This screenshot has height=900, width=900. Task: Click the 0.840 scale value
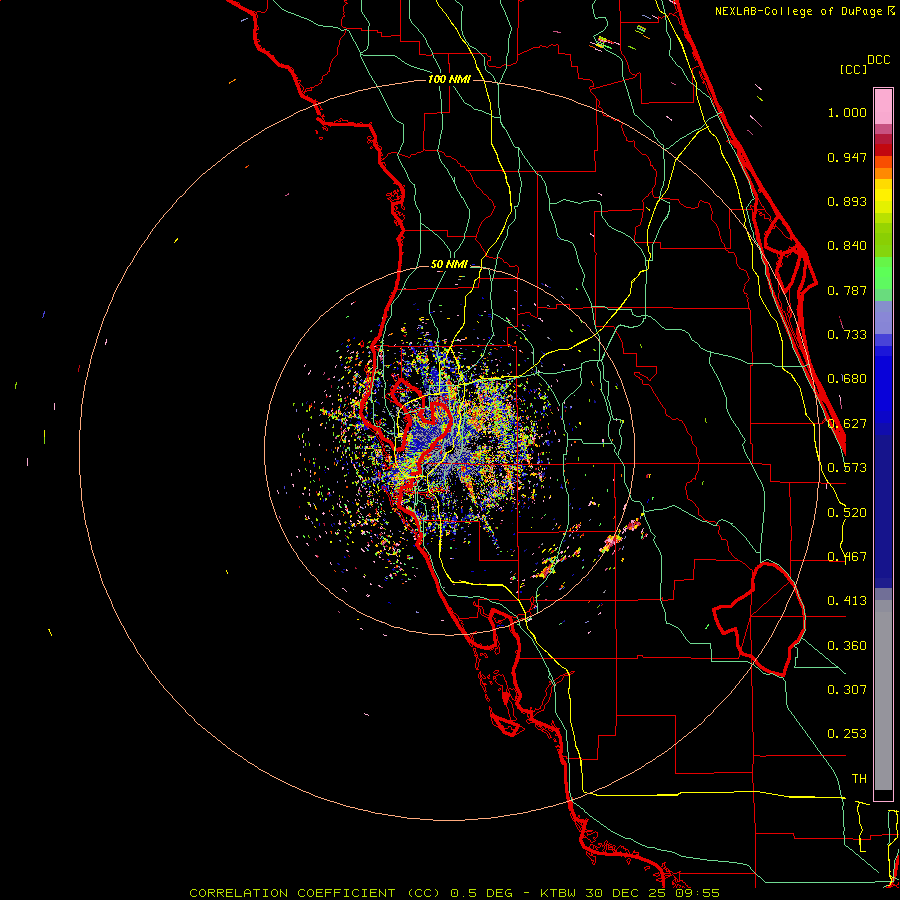point(847,246)
